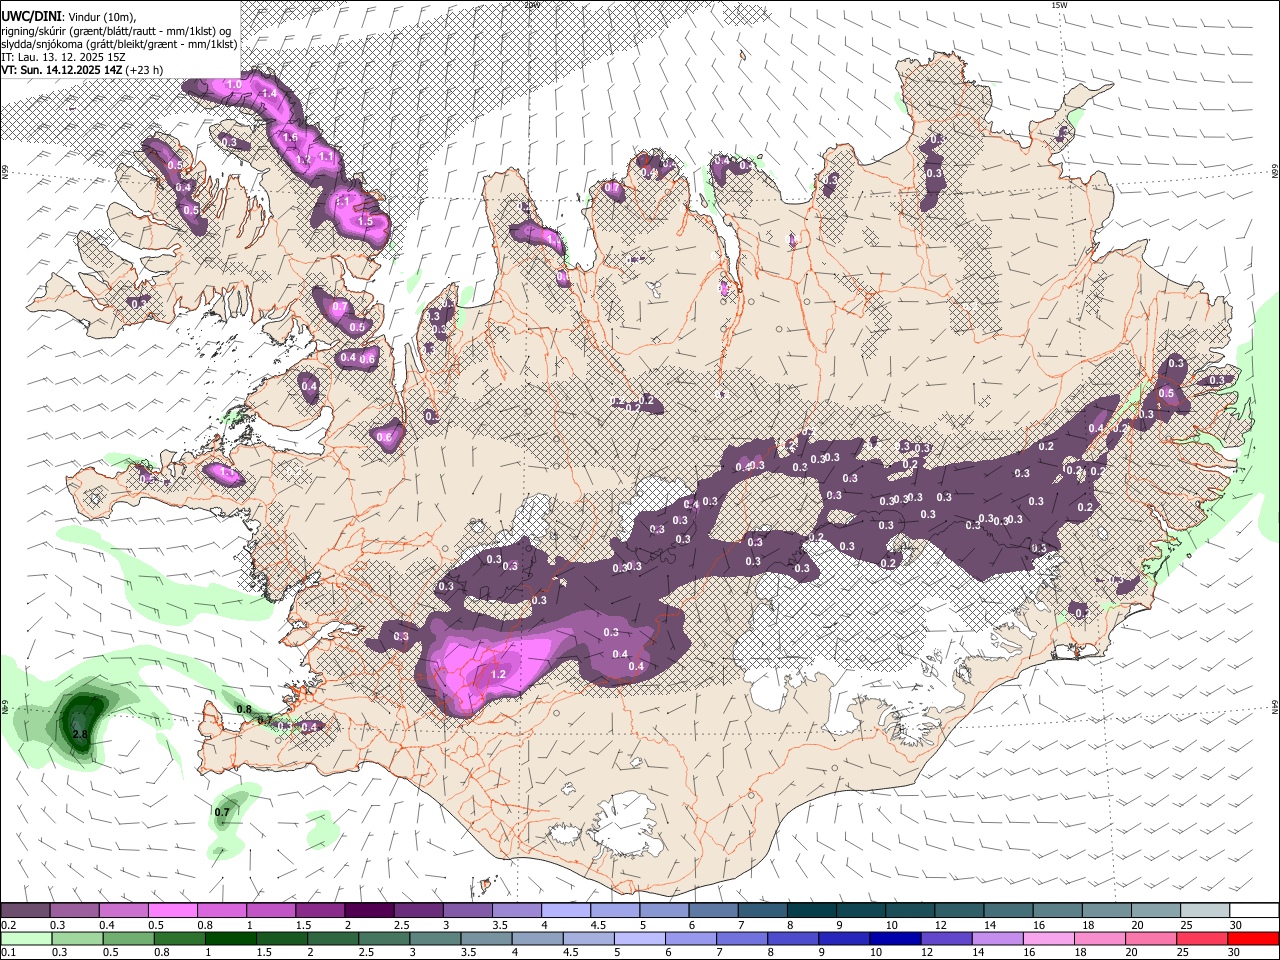Click the 1 darkest green swatch in the lower legend
The height and width of the screenshot is (960, 1280).
[x=230, y=939]
